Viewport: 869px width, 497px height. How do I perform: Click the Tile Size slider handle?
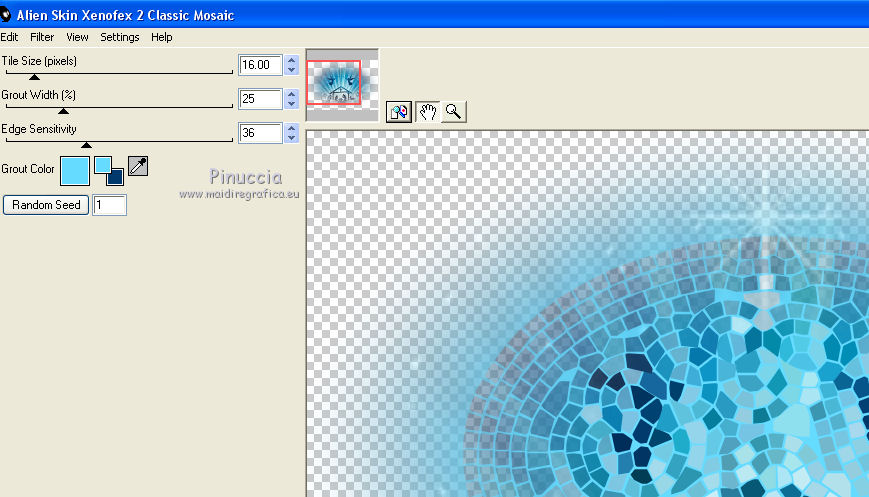pos(34,77)
